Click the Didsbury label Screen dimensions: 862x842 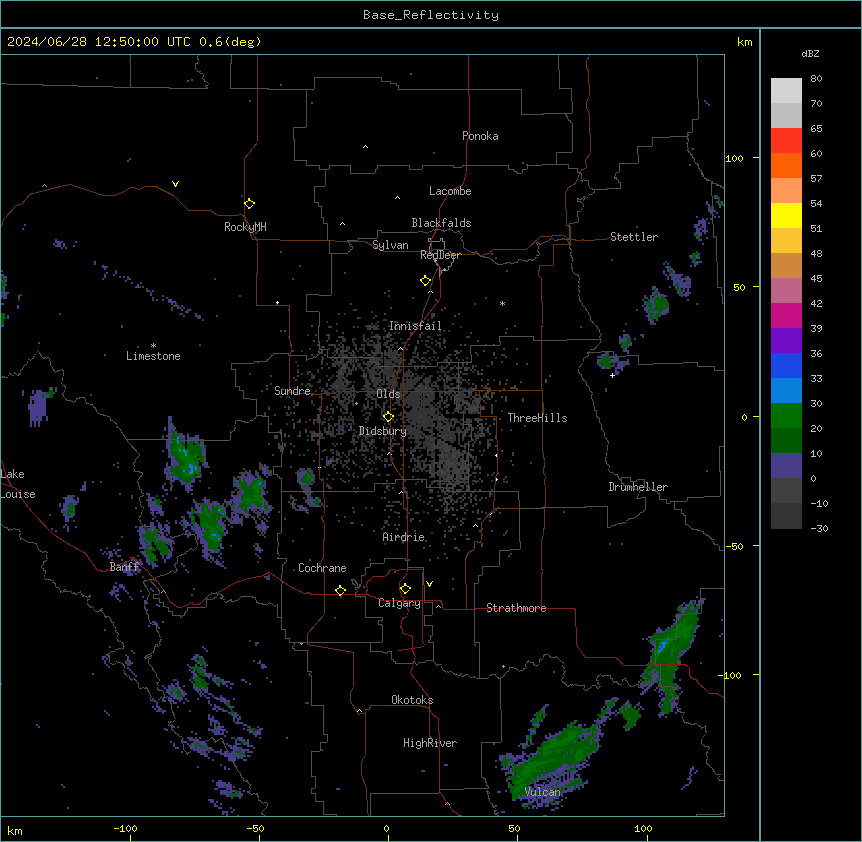tap(383, 431)
